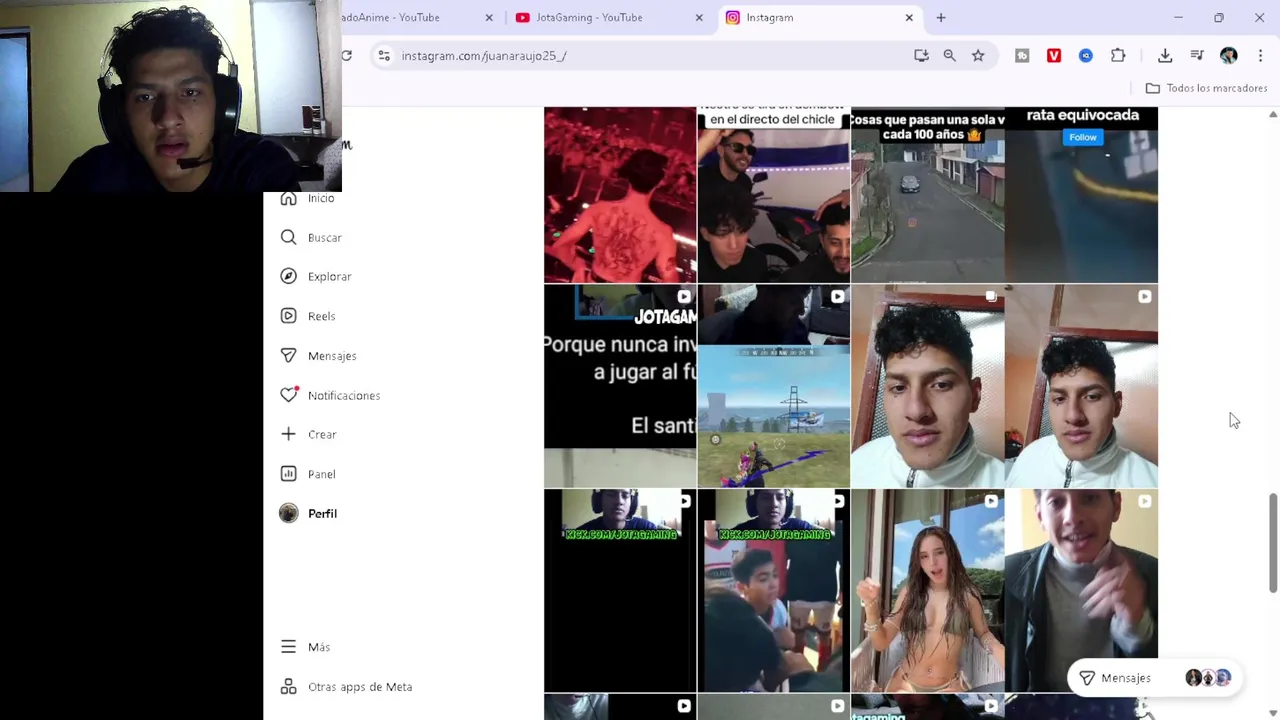The width and height of the screenshot is (1280, 720).
Task: Open the woman in bikini reel
Action: coord(927,591)
